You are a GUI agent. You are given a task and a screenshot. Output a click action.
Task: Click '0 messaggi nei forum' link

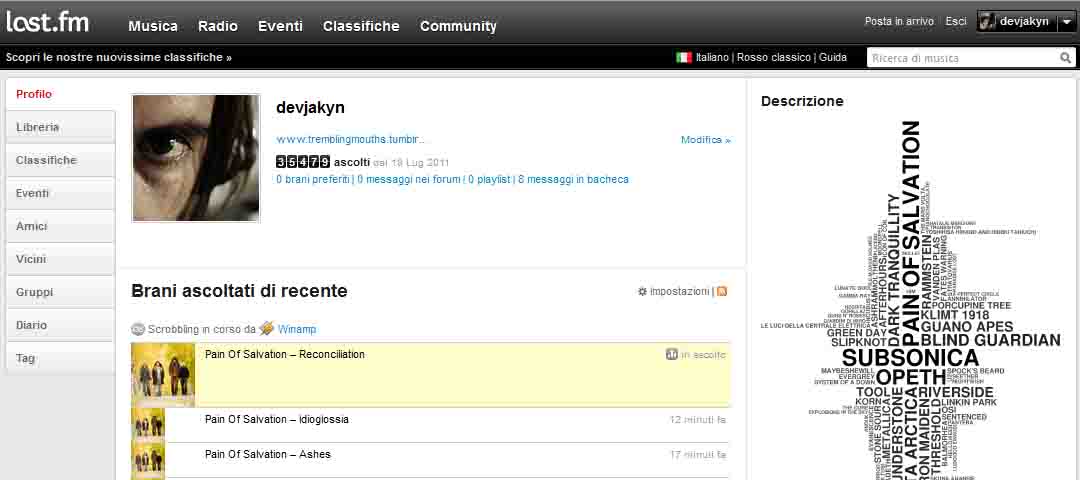click(409, 180)
